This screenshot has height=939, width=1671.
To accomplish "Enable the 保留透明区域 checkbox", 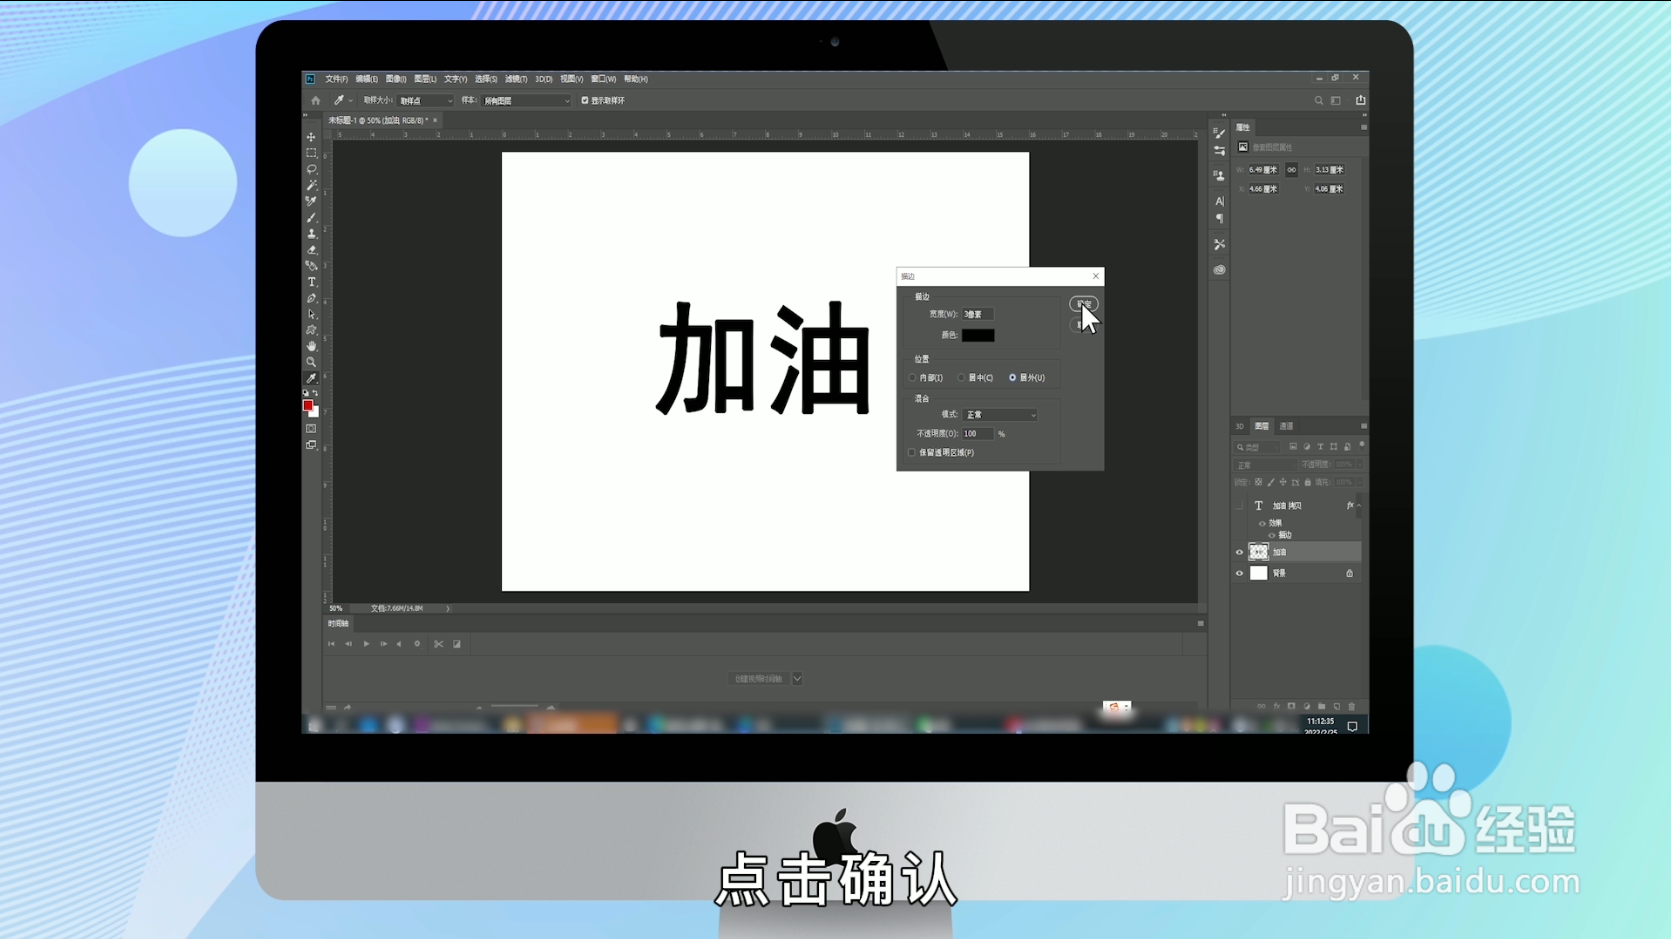I will [911, 452].
